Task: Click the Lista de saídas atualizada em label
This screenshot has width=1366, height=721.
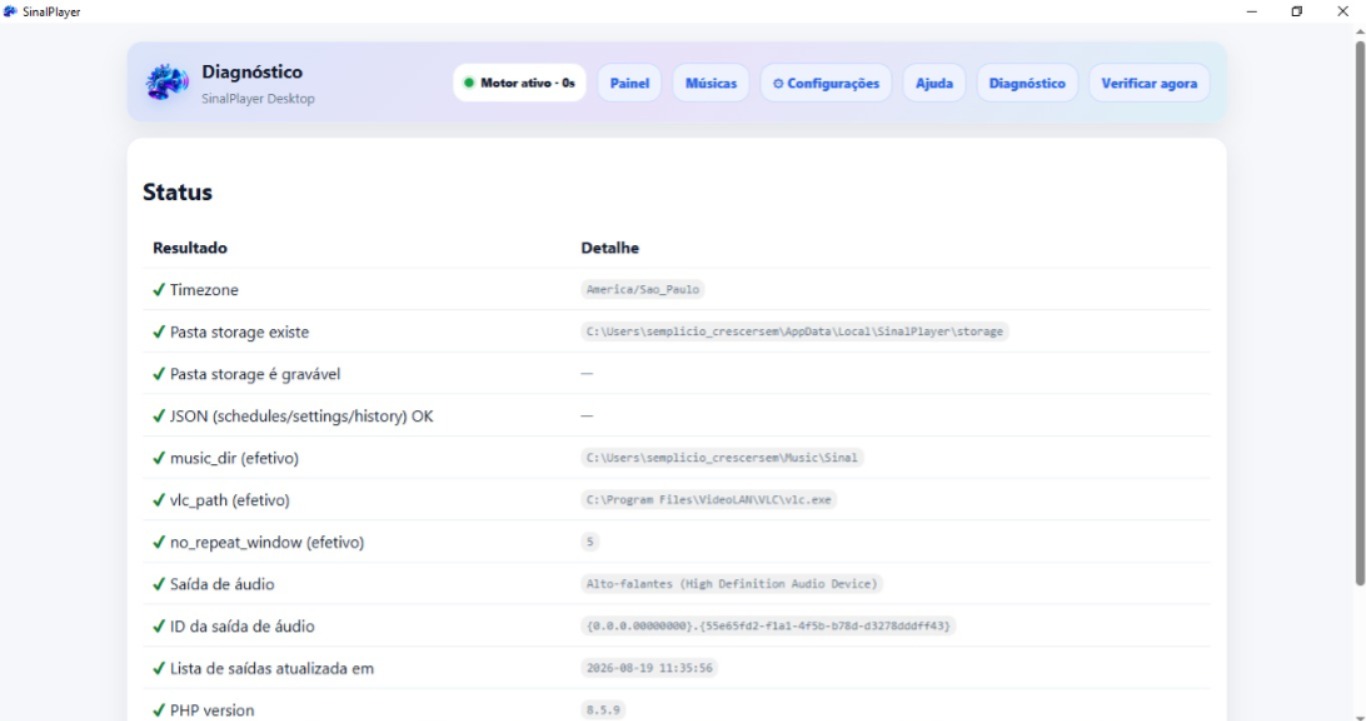Action: (x=272, y=668)
